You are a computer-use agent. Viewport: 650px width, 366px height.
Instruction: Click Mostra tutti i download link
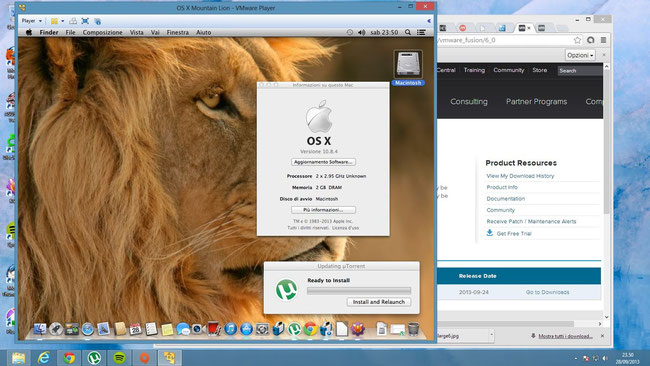click(565, 336)
